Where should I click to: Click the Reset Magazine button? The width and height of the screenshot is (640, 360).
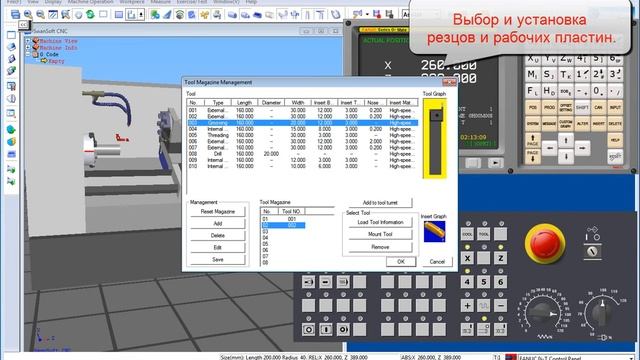pyautogui.click(x=218, y=211)
